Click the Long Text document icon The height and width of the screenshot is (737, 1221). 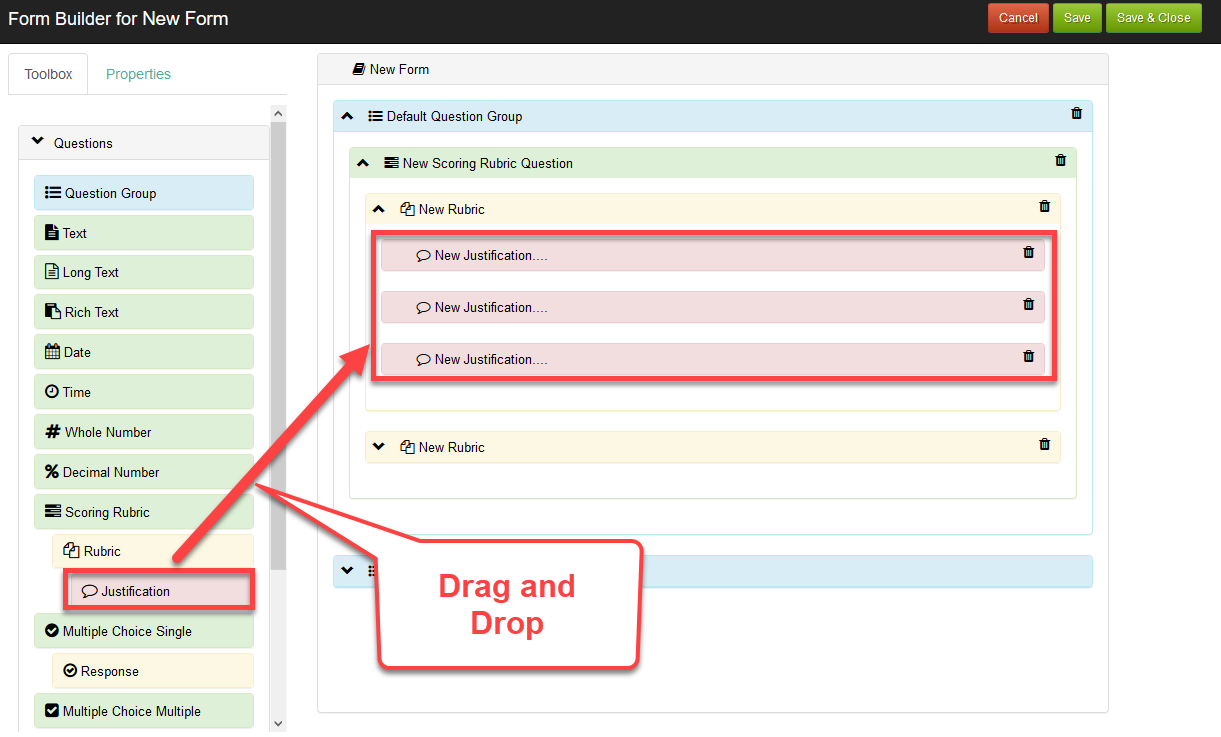pyautogui.click(x=52, y=272)
